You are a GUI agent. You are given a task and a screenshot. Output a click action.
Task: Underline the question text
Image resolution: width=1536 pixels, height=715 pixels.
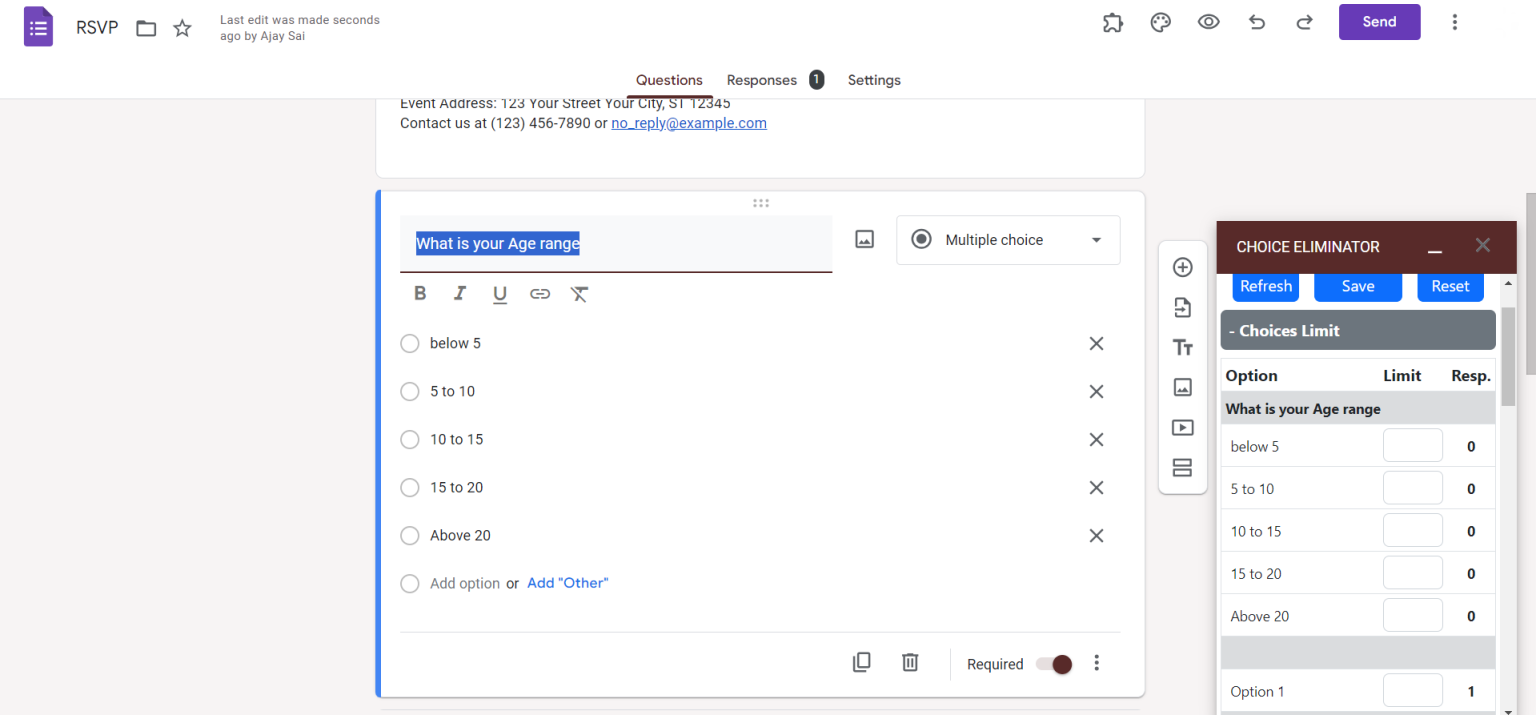(x=500, y=294)
